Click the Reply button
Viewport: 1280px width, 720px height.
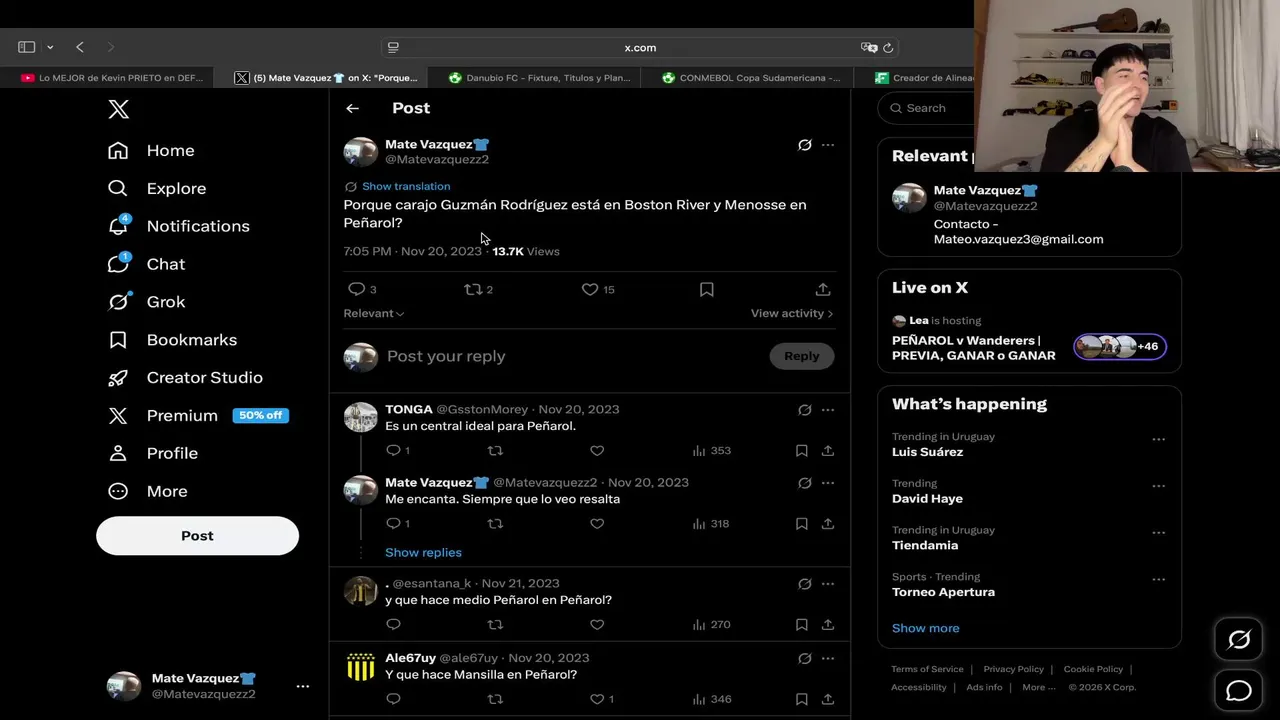(801, 356)
